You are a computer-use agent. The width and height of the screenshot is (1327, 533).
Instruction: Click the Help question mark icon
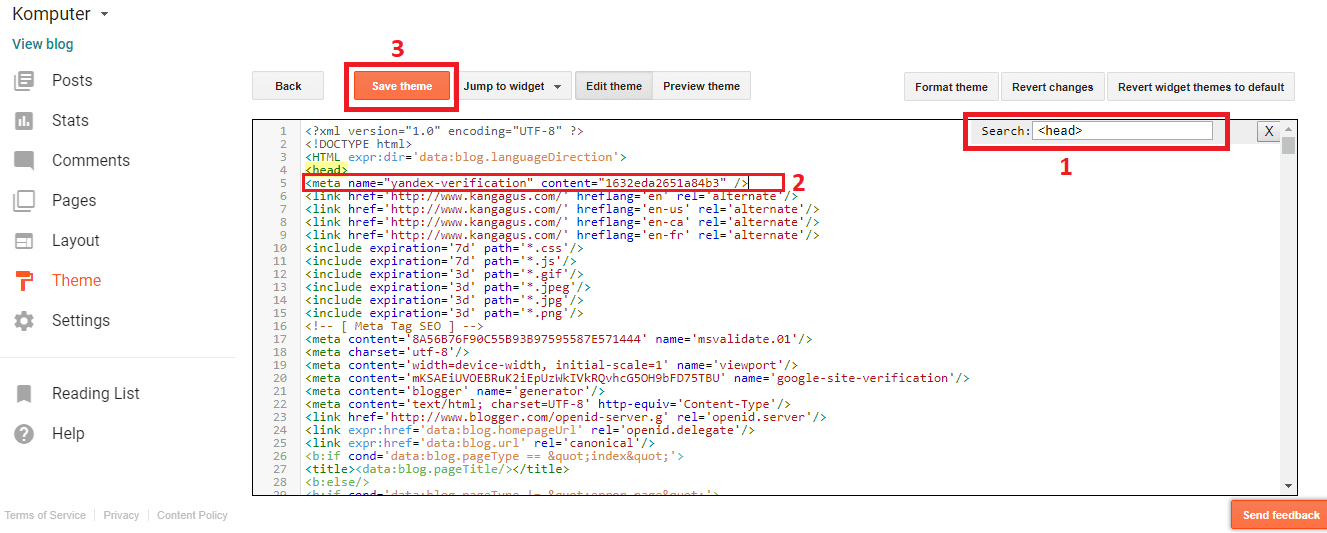[24, 434]
